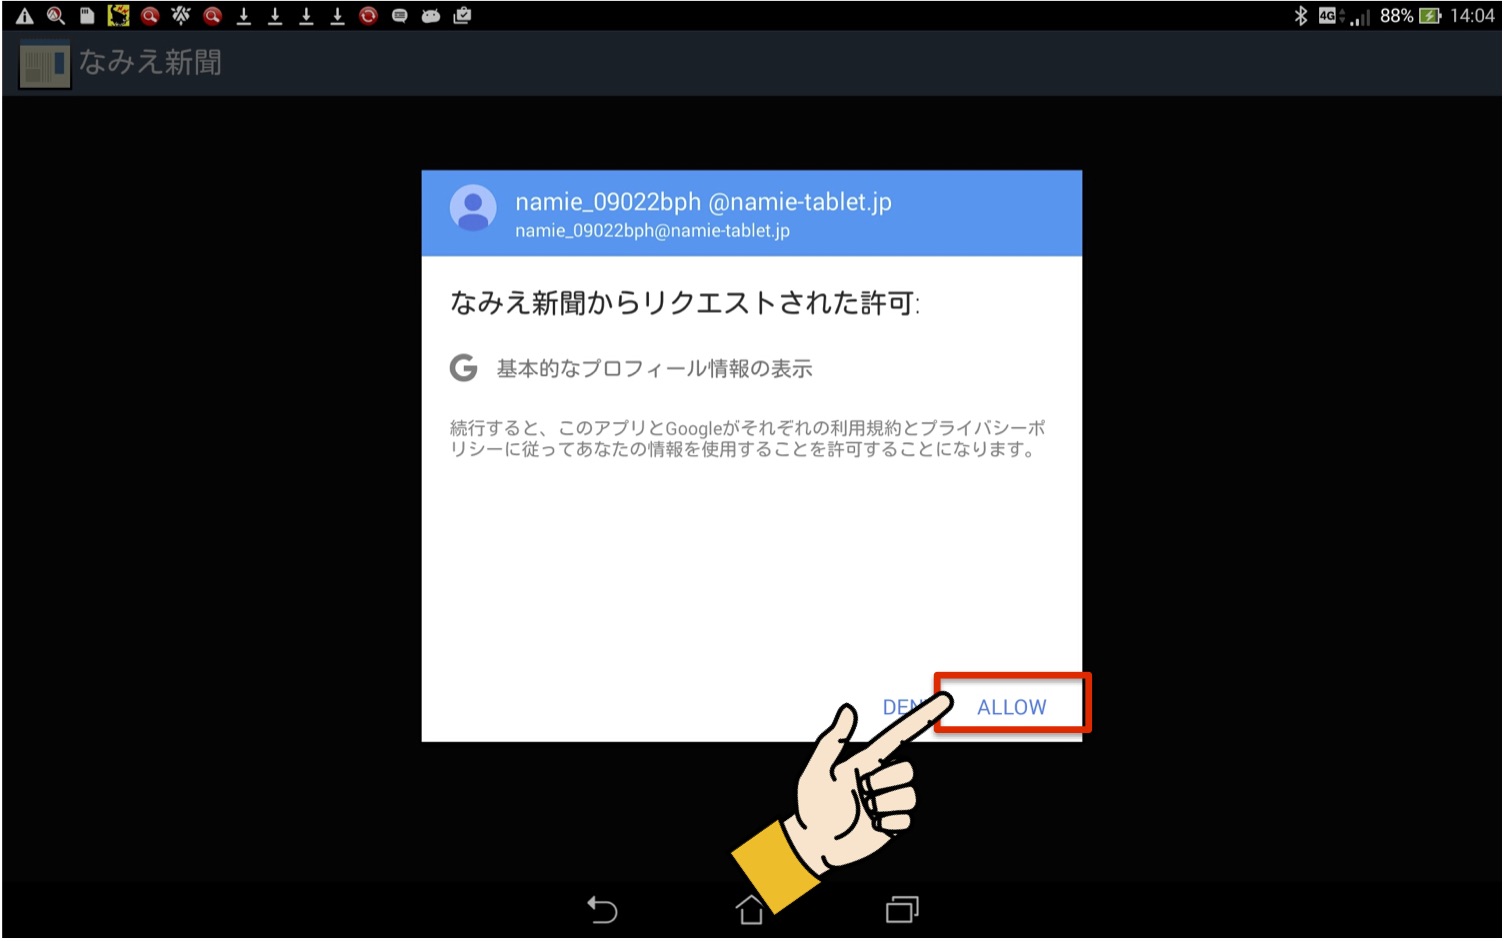The width and height of the screenshot is (1504, 941).
Task: Tap the red search icon beside yellow map icon
Action: [150, 16]
